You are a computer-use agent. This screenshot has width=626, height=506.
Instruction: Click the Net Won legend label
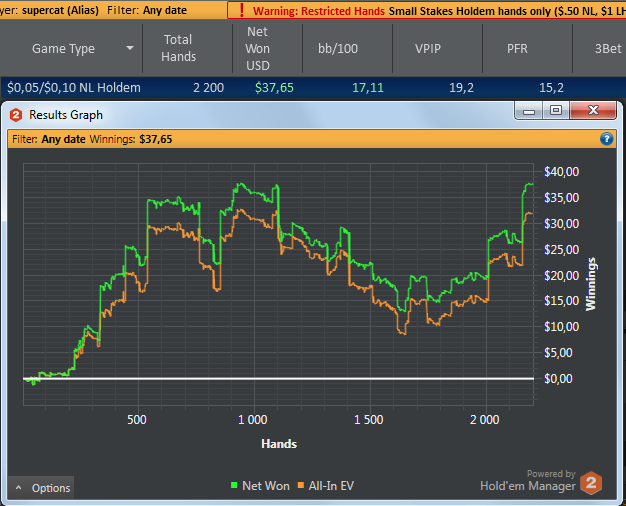pos(265,486)
